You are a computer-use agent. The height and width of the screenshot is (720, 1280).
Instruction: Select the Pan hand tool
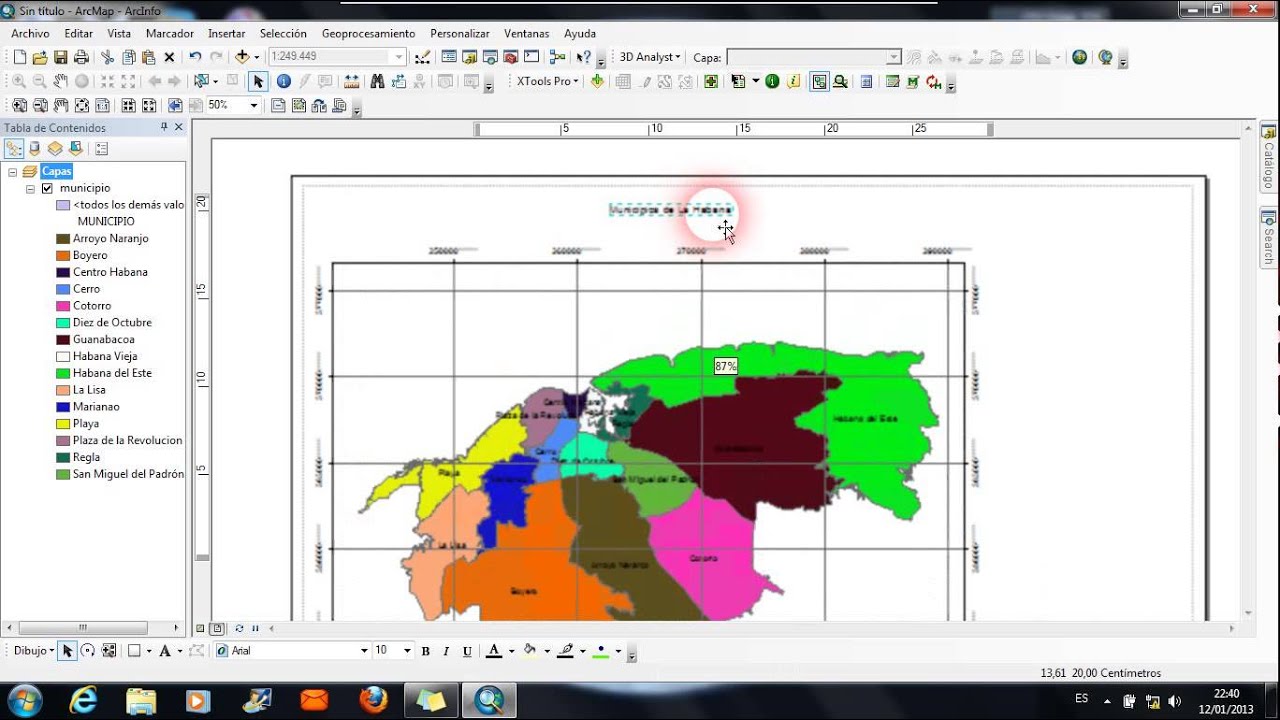pyautogui.click(x=61, y=81)
